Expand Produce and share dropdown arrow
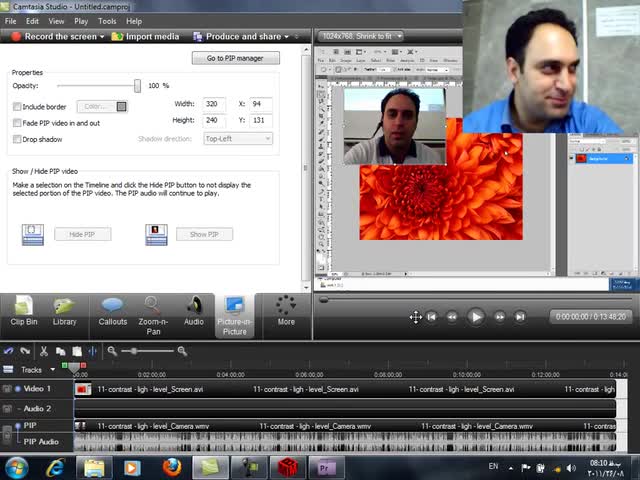The image size is (640, 480). (x=287, y=37)
